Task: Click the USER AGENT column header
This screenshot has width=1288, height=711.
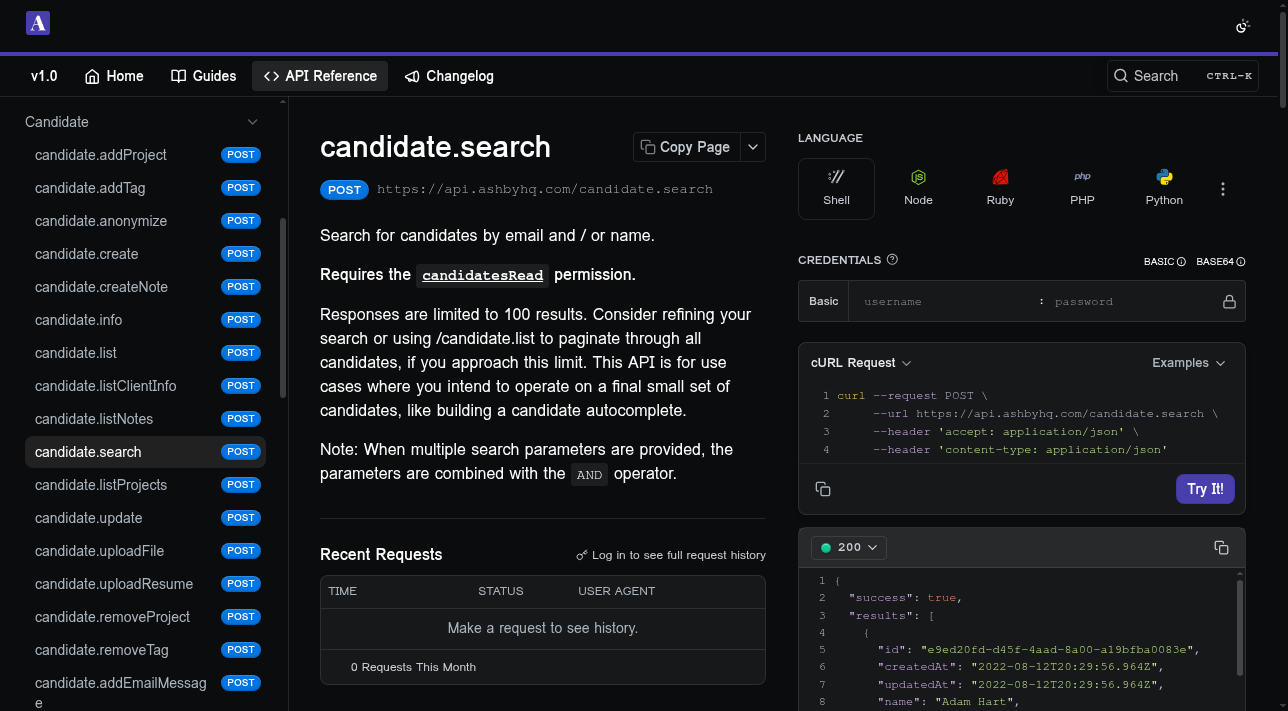Action: pyautogui.click(x=616, y=591)
